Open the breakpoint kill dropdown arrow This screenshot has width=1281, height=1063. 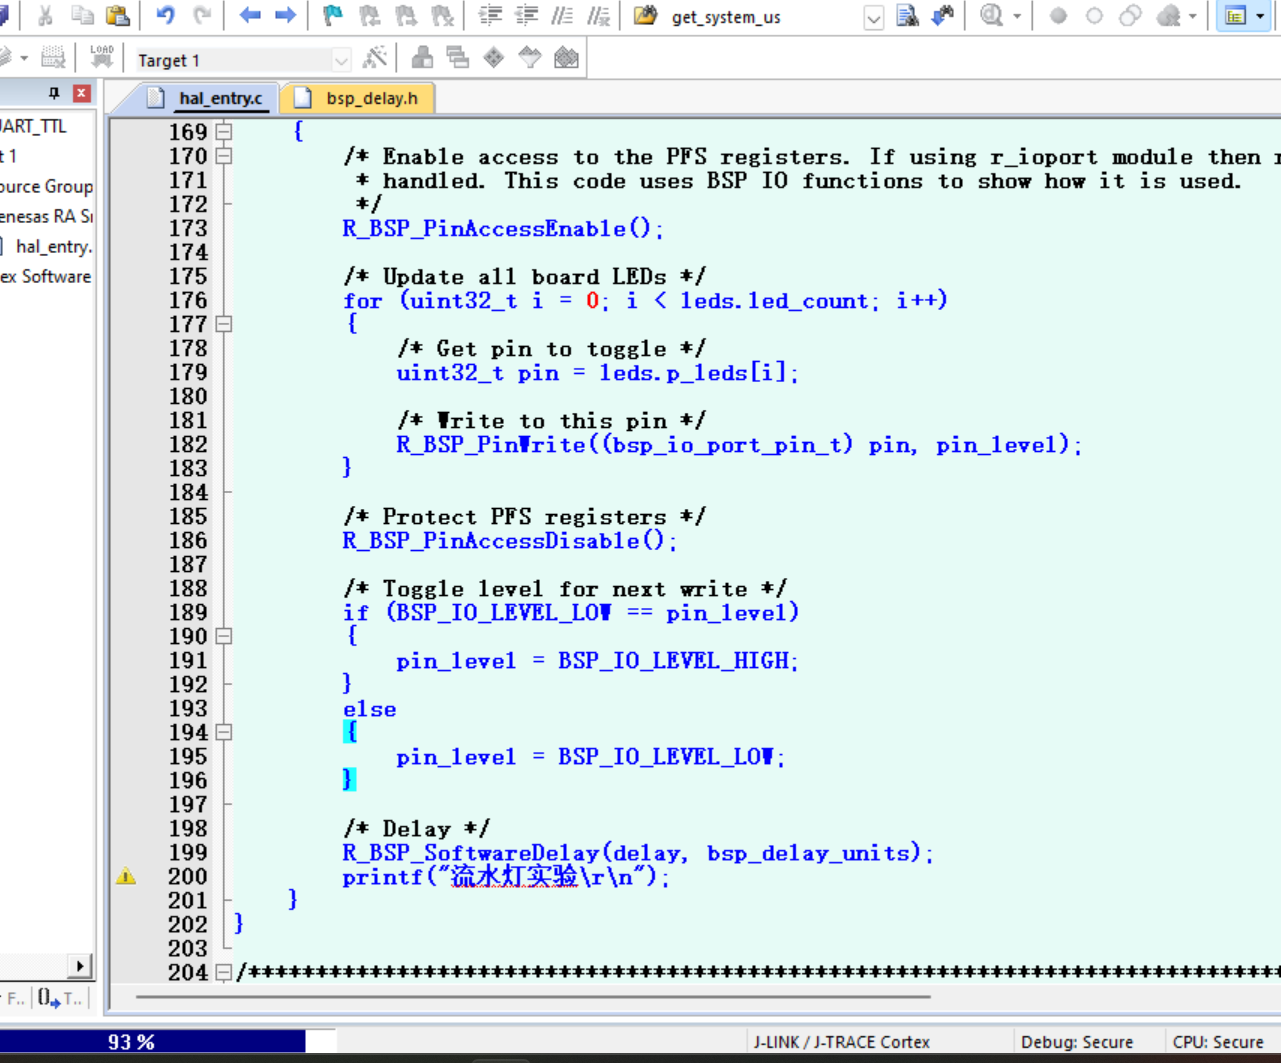1192,16
